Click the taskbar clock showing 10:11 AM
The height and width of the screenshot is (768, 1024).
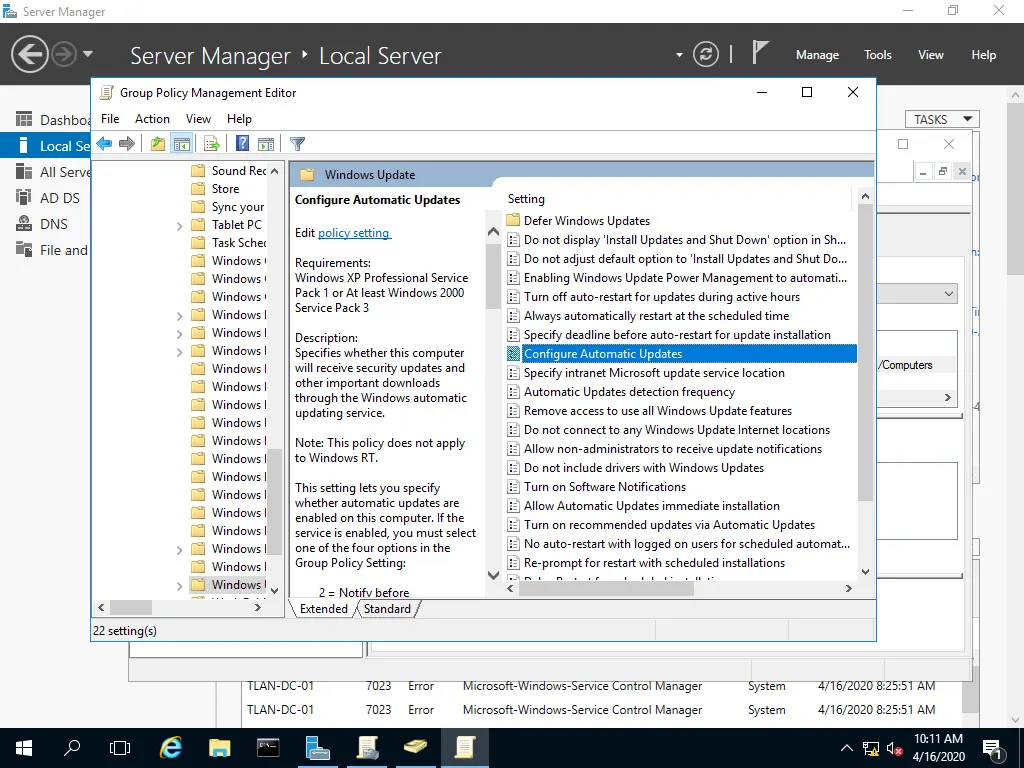pyautogui.click(x=938, y=748)
